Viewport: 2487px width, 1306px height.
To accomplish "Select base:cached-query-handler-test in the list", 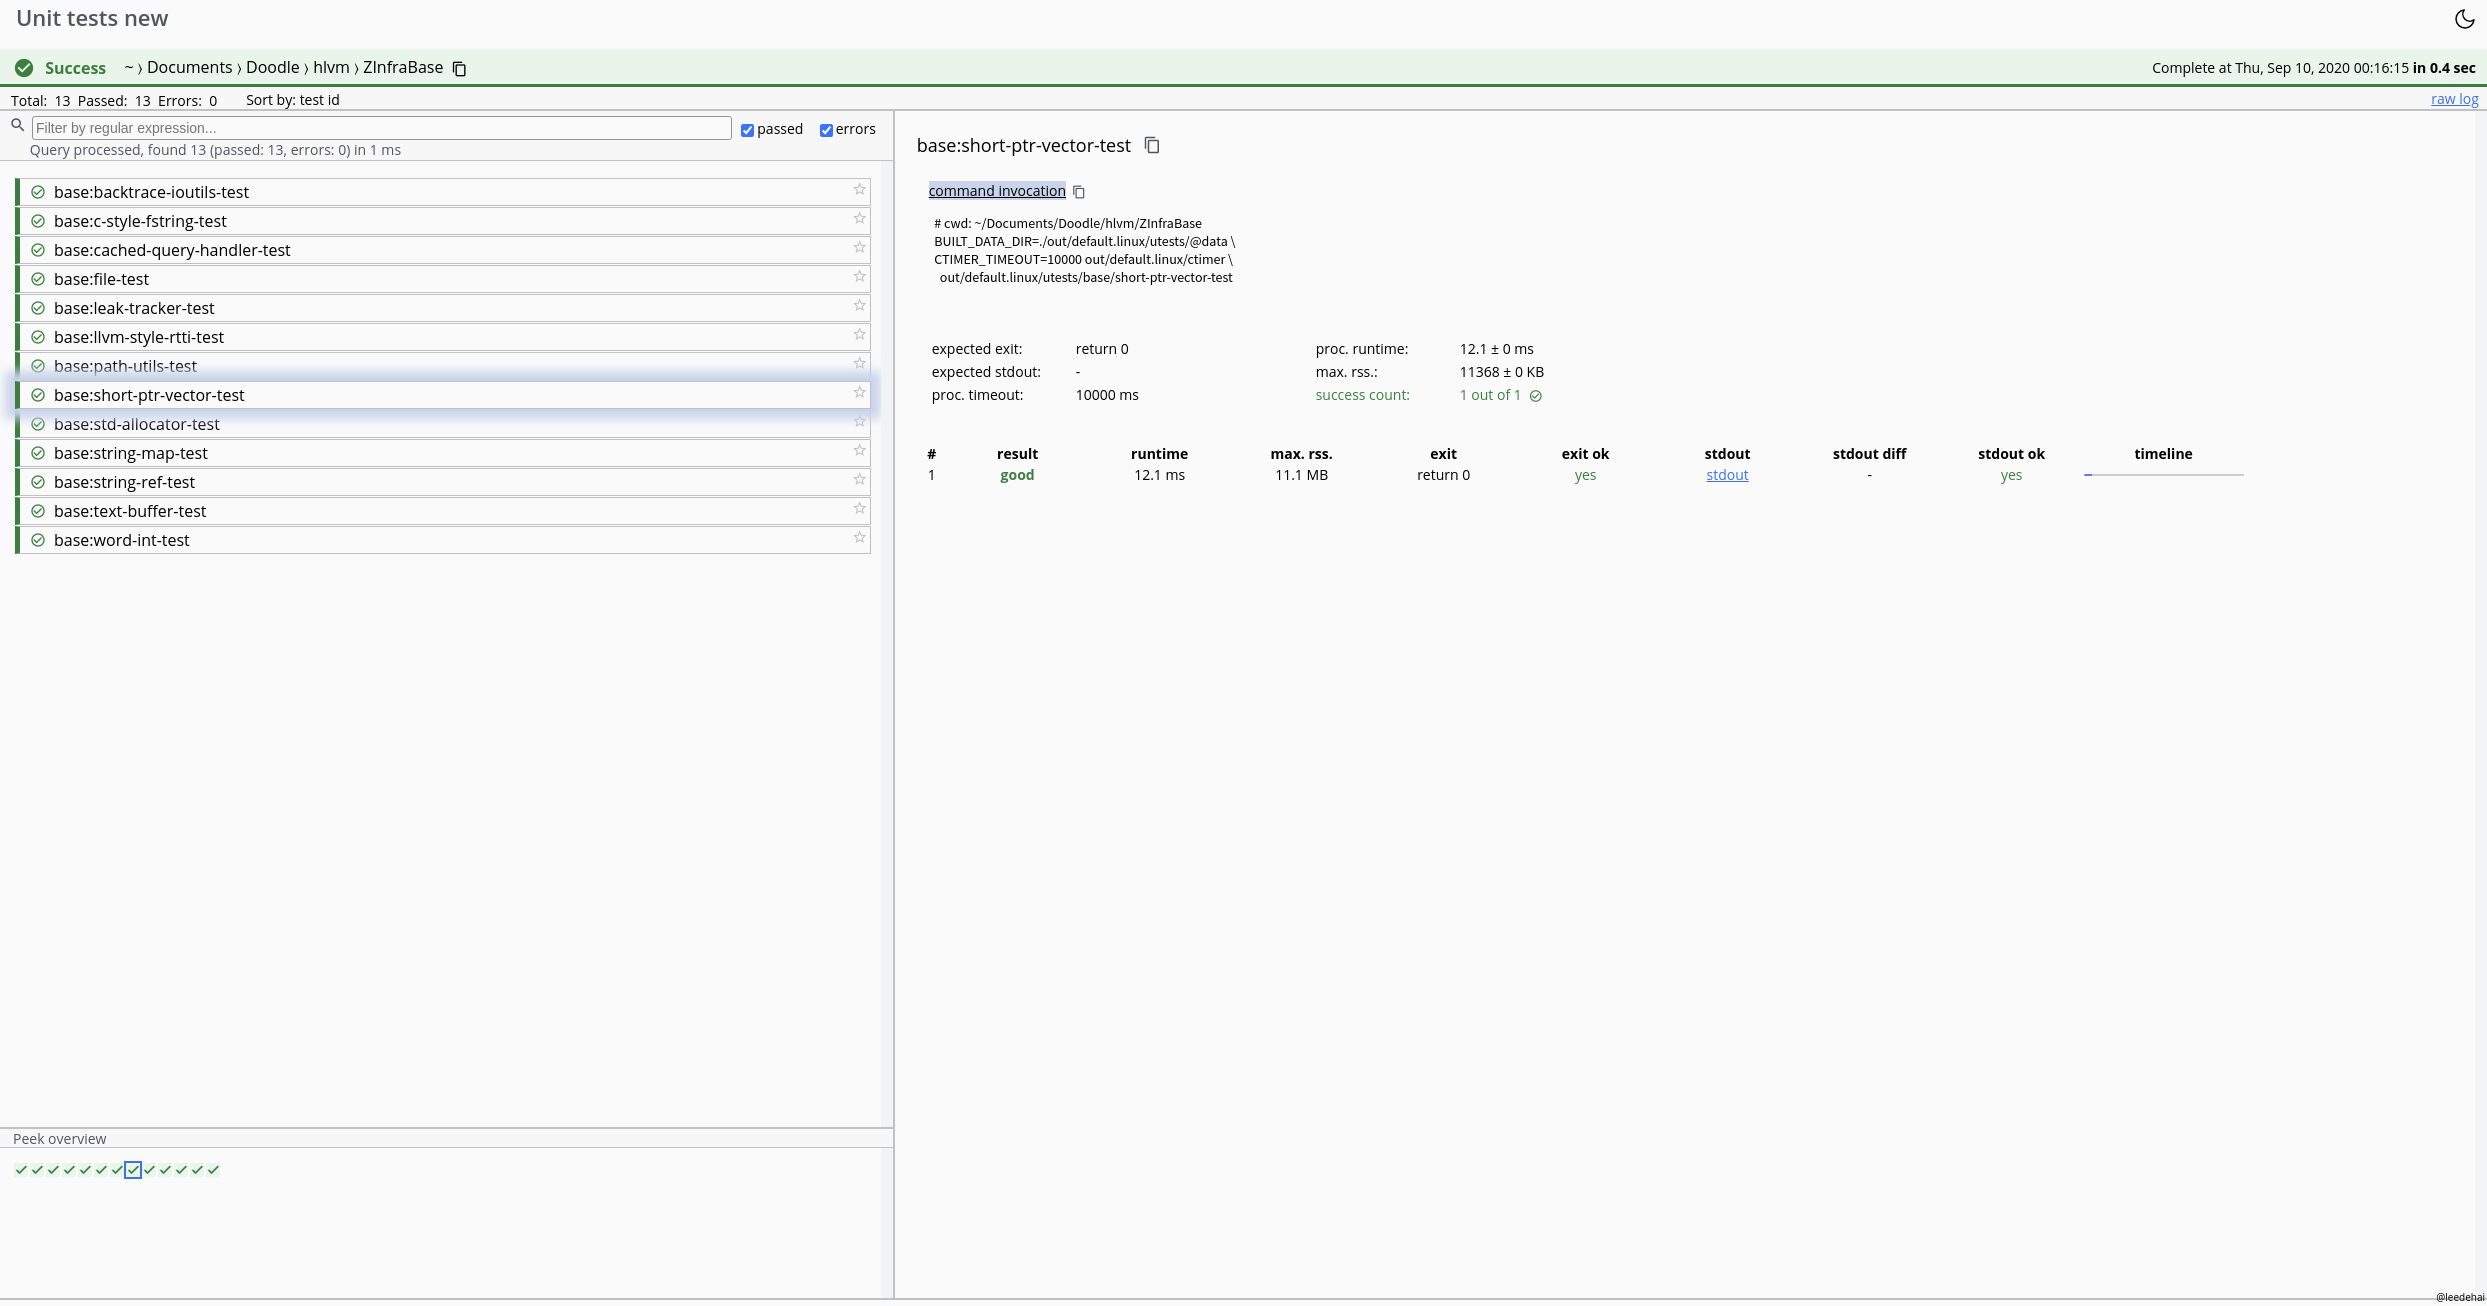I will (x=444, y=250).
